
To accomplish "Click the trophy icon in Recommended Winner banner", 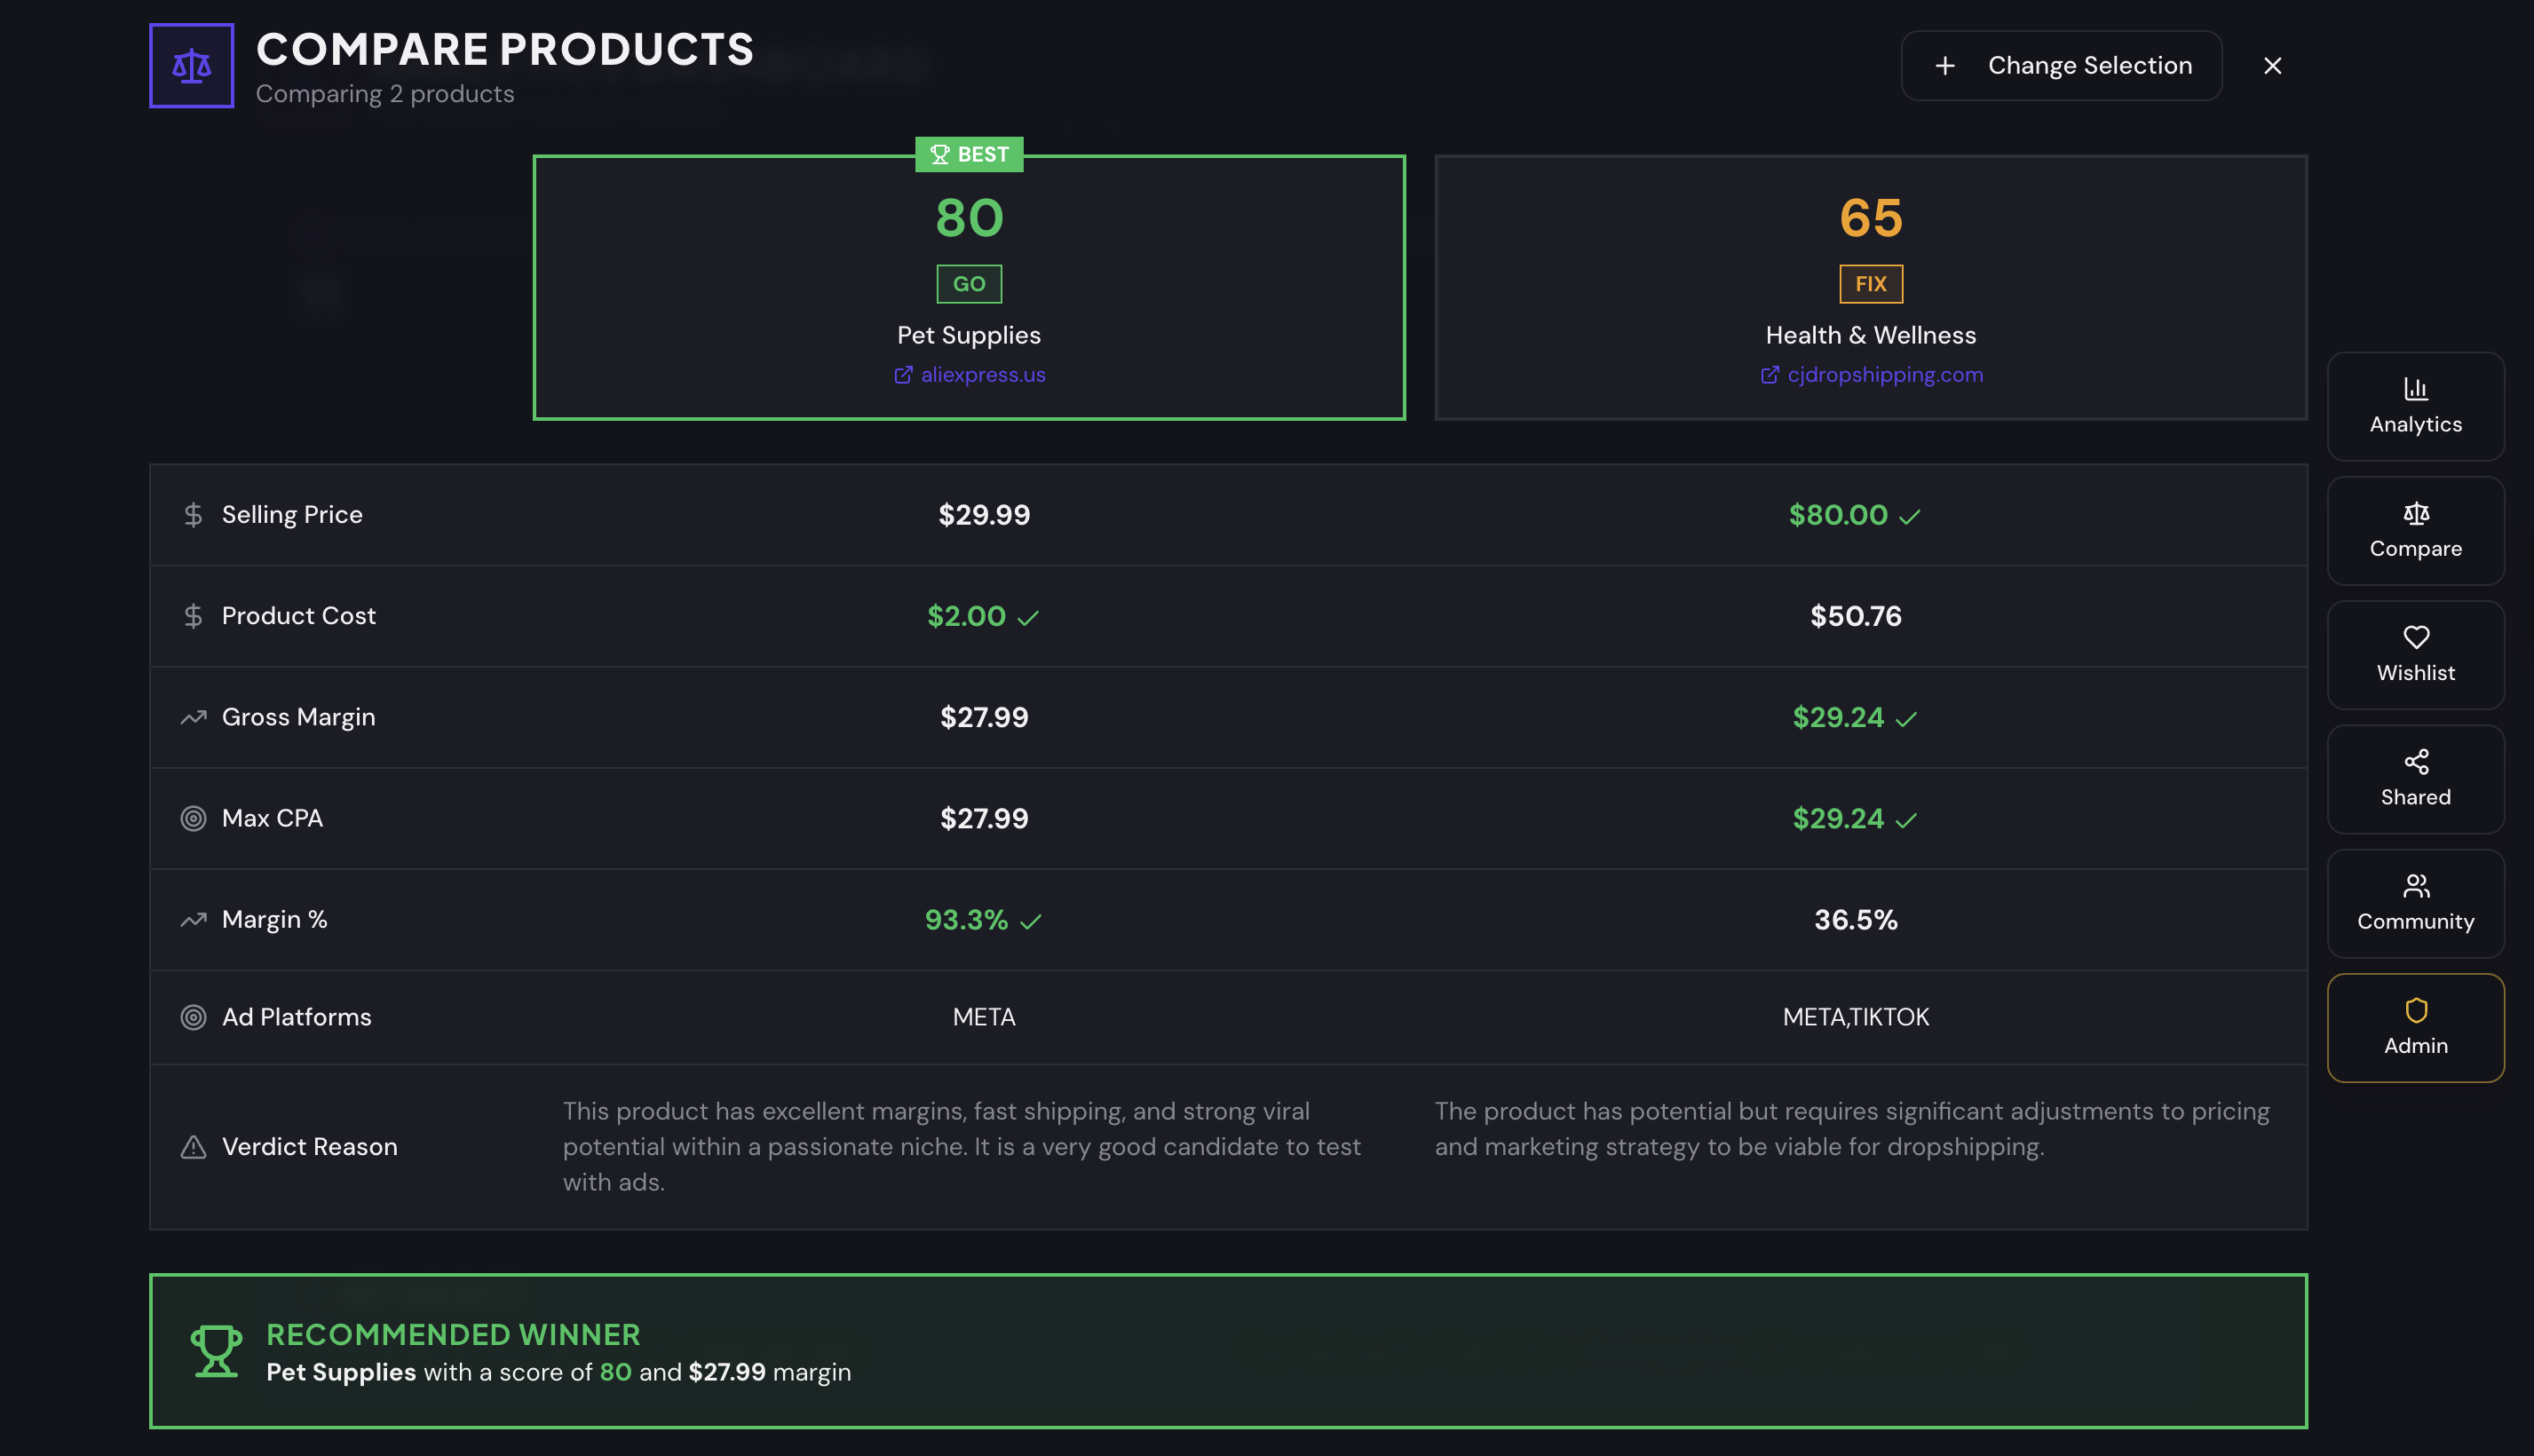I will [215, 1350].
